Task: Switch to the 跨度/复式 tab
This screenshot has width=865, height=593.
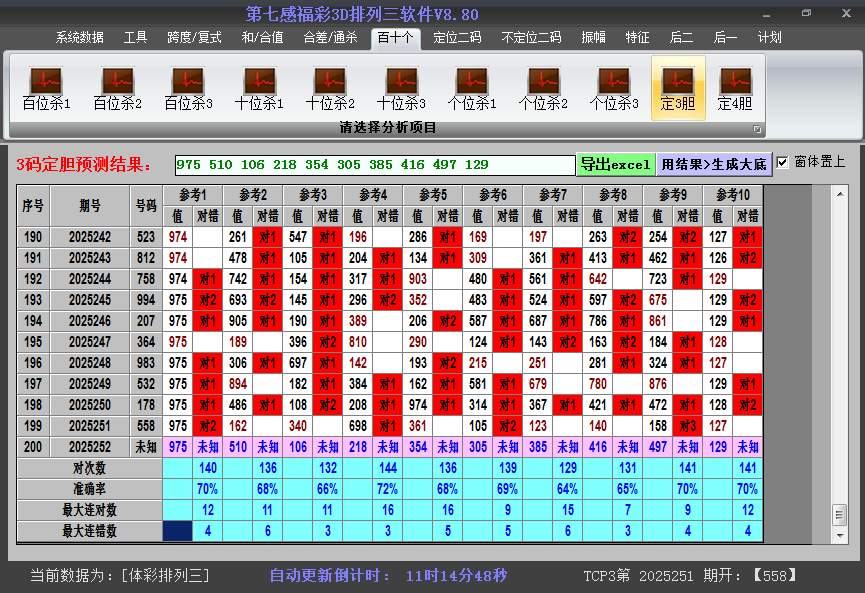Action: point(194,38)
